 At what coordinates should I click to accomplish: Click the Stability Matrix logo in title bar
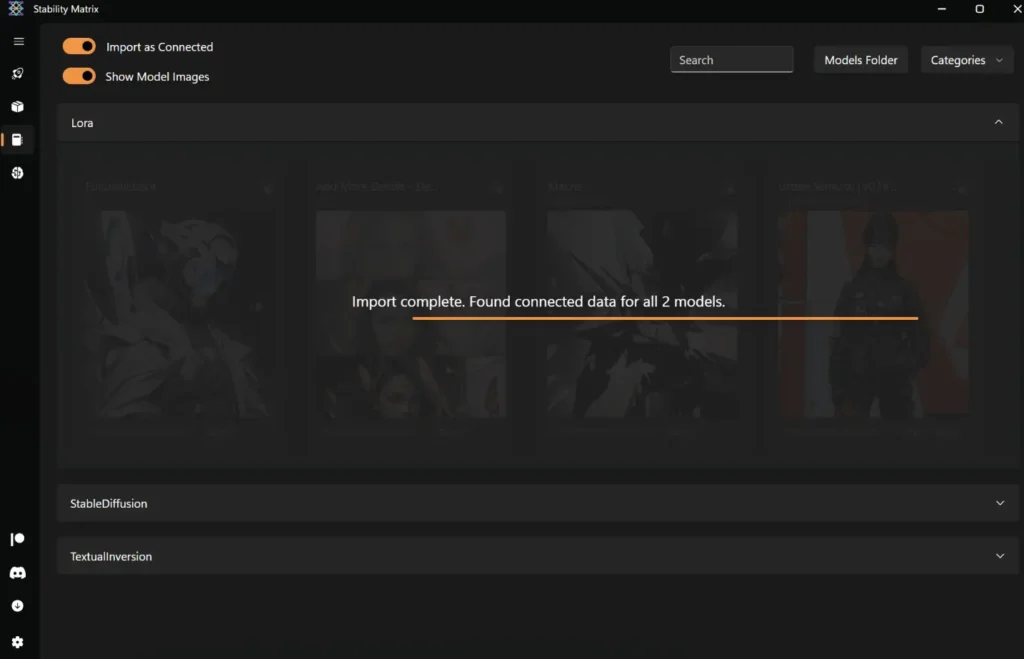pyautogui.click(x=16, y=9)
